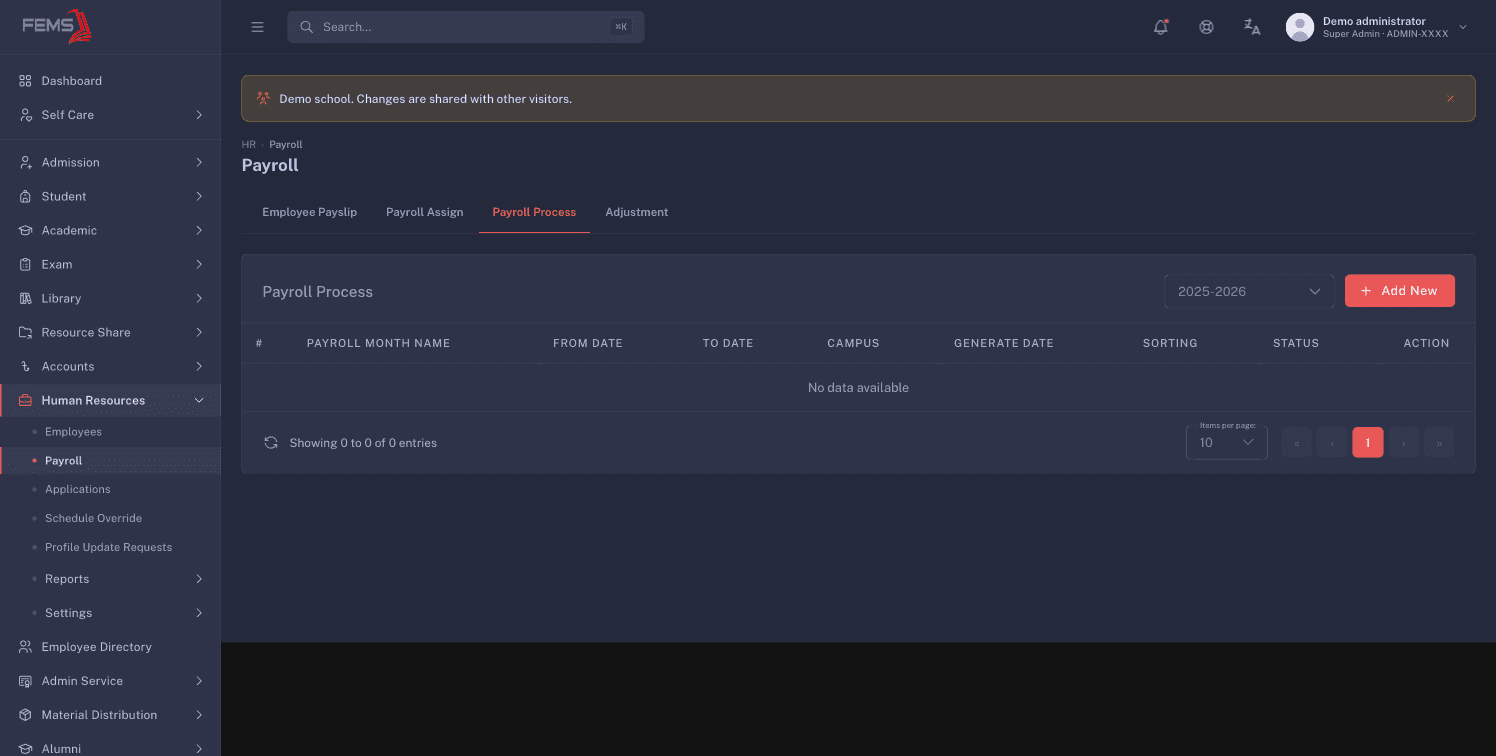Click the Resource Share folder icon
The height and width of the screenshot is (756, 1496).
pos(26,333)
